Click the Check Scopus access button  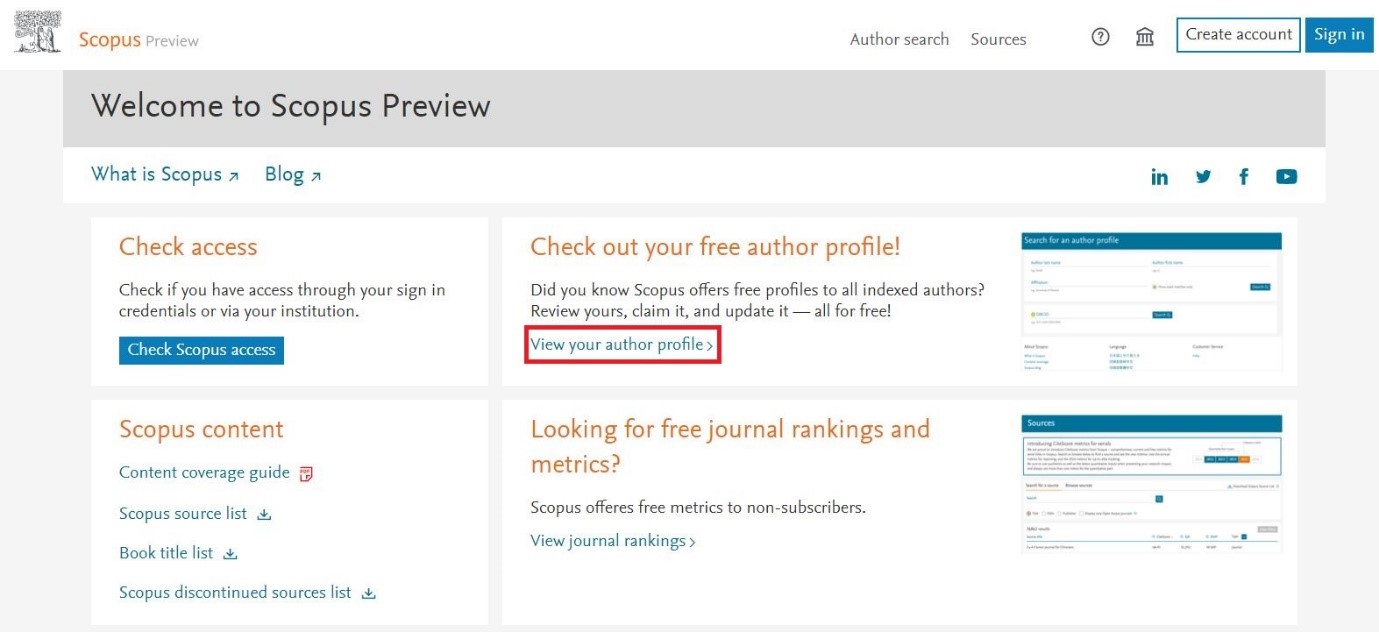[201, 350]
